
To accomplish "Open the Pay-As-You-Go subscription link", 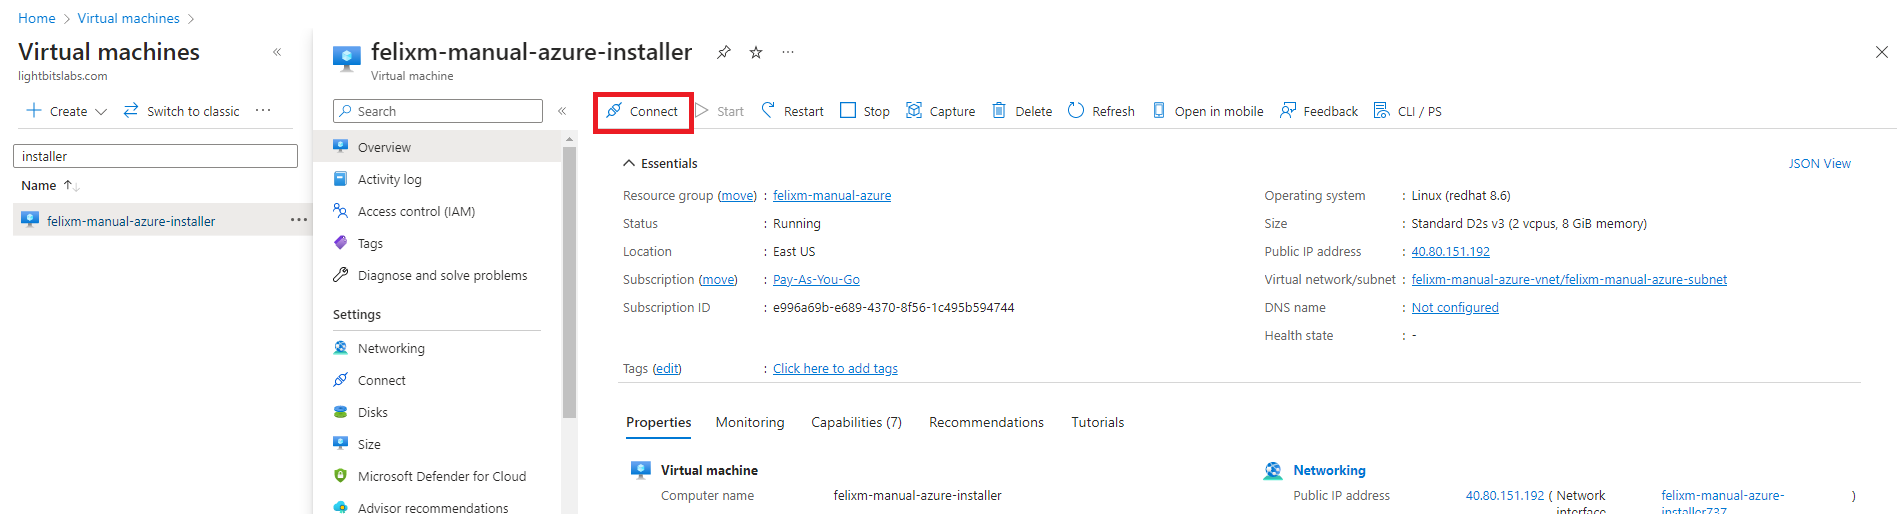I will pyautogui.click(x=816, y=279).
